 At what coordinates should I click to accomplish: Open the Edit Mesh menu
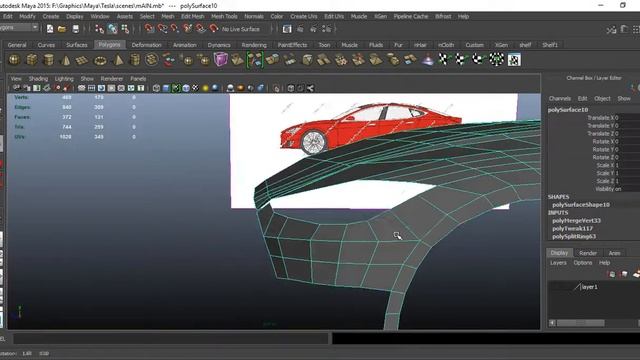193,16
